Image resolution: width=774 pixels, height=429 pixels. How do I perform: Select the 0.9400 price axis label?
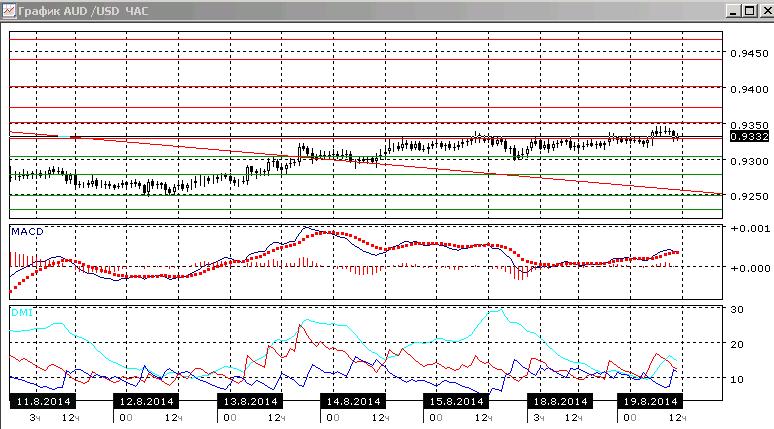pyautogui.click(x=749, y=89)
